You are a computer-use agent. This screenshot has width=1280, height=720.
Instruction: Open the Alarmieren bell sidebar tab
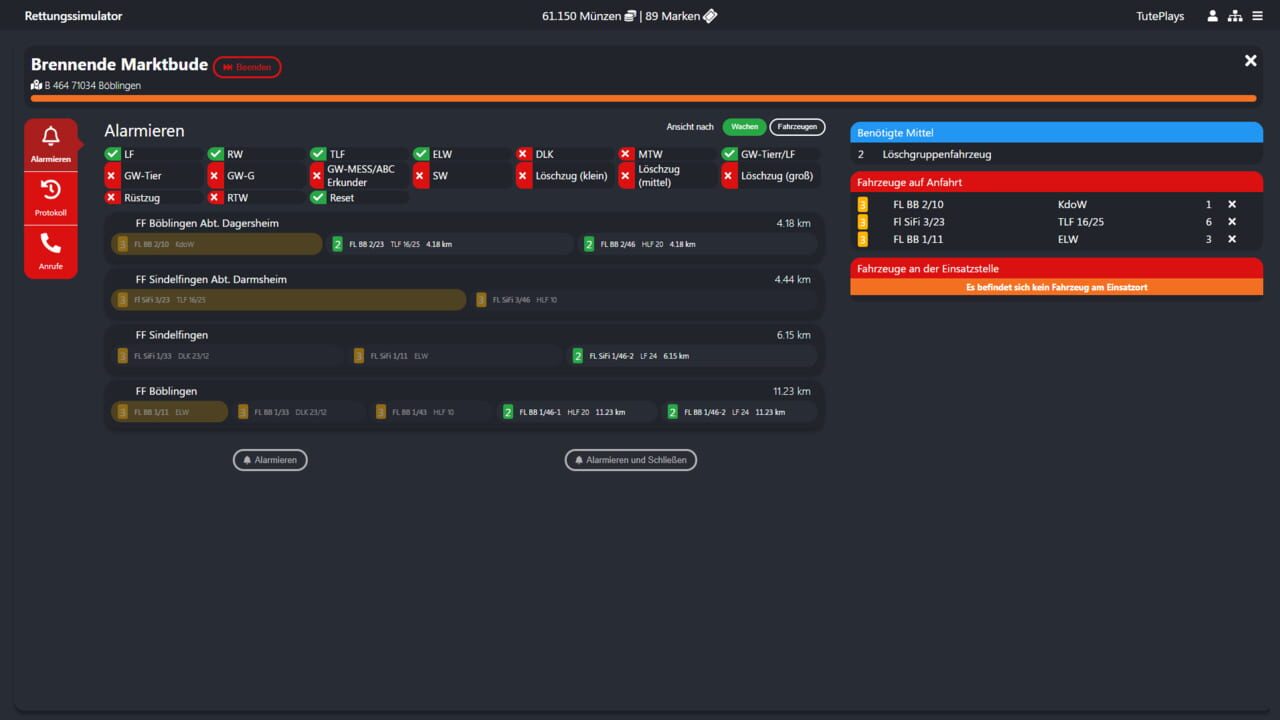(x=50, y=145)
